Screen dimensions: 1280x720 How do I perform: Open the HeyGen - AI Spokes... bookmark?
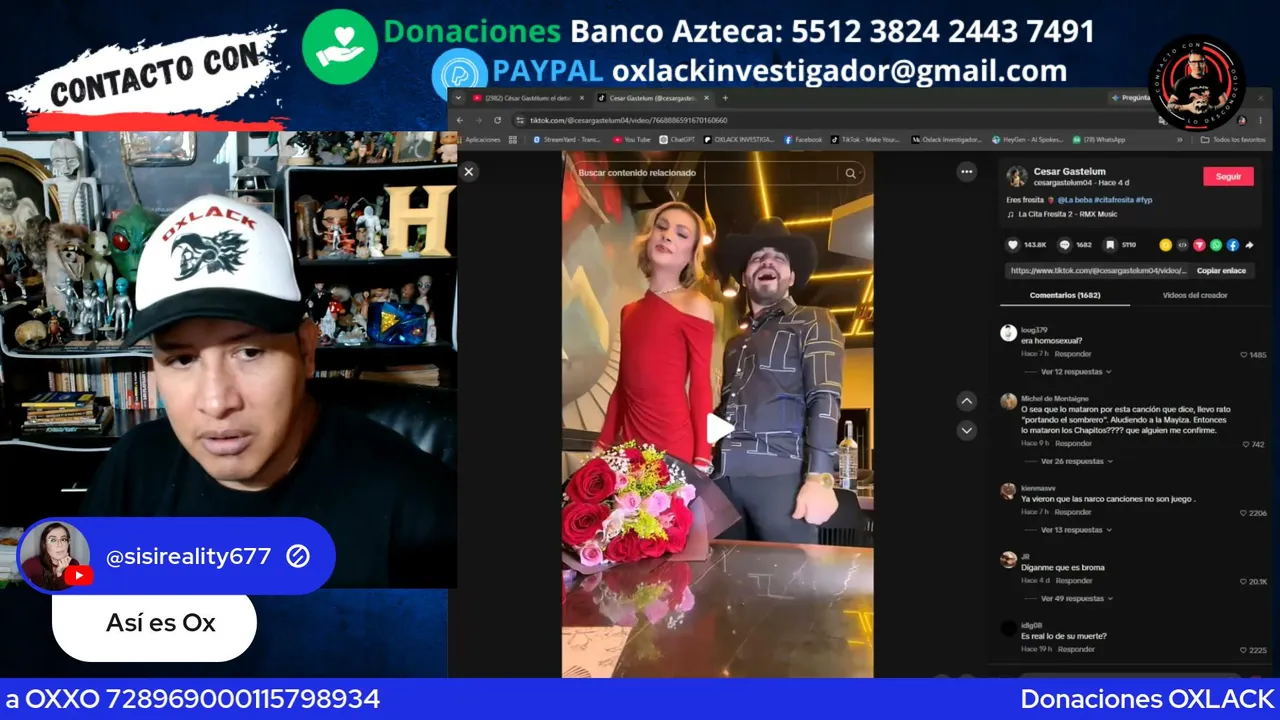[1028, 140]
